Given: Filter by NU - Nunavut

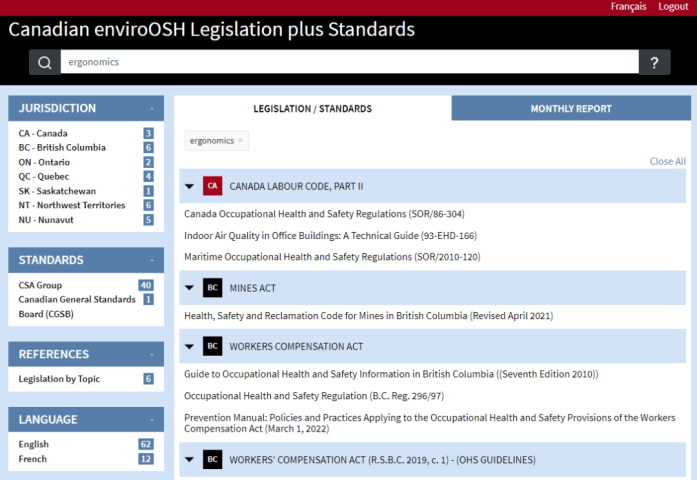Looking at the screenshot, I should (x=46, y=220).
